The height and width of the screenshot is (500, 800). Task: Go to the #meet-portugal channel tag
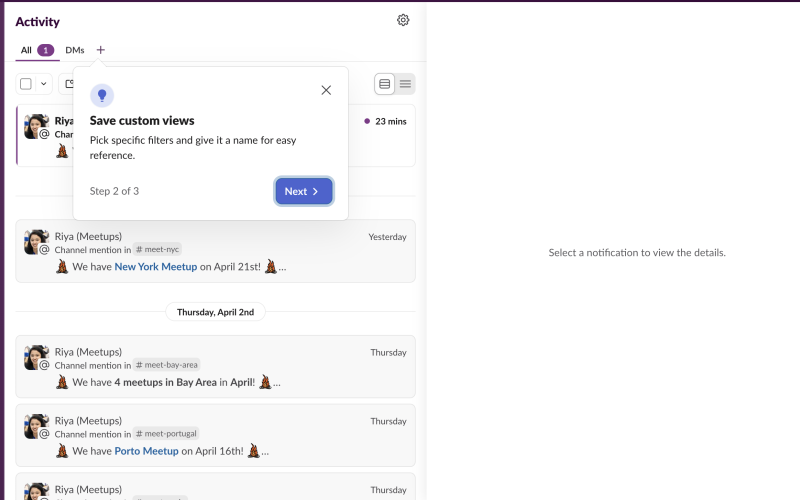[166, 434]
